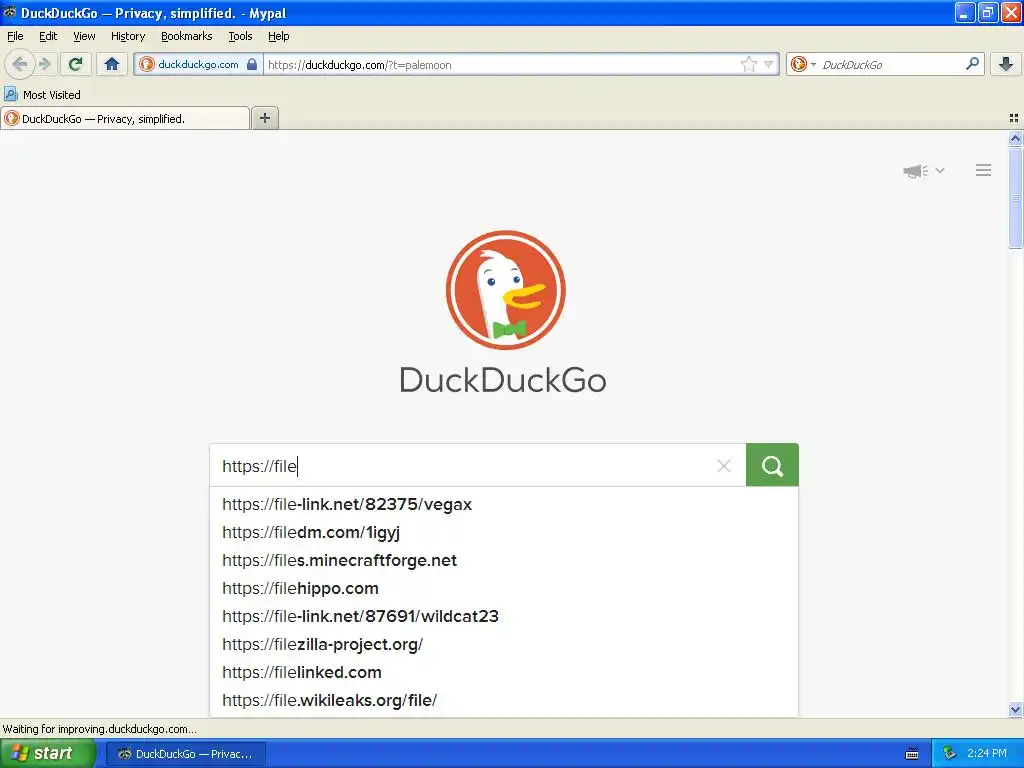Click the DuckDuckGo taskbar window button
1024x768 pixels.
(185, 754)
